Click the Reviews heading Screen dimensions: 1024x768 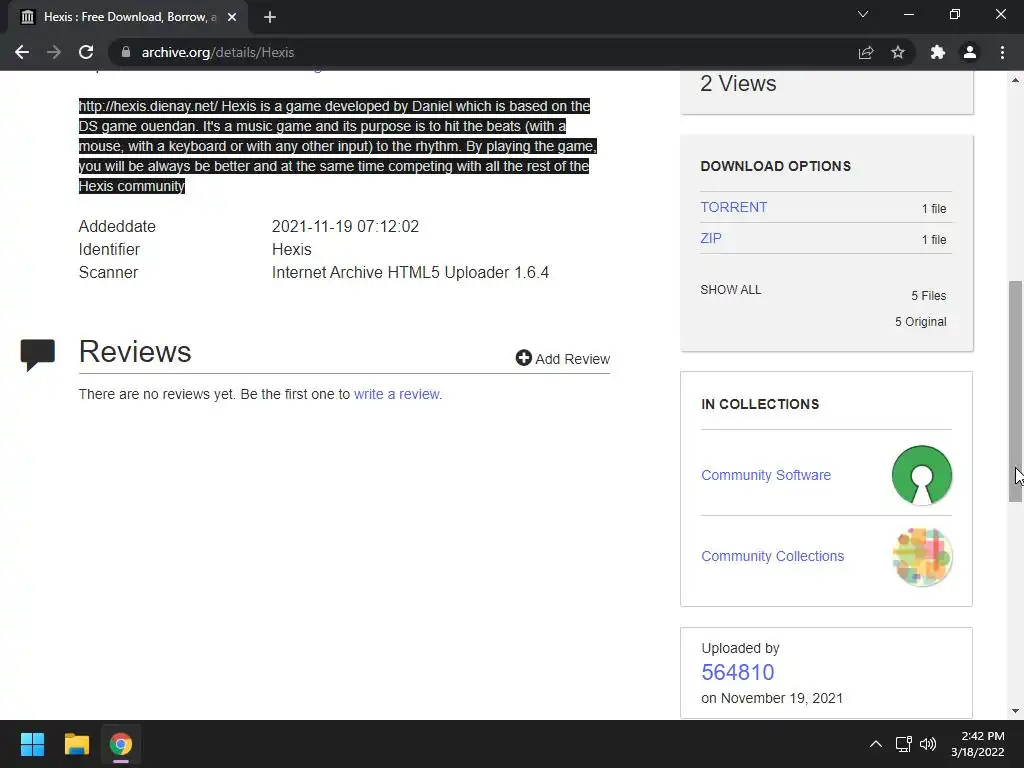coord(135,352)
